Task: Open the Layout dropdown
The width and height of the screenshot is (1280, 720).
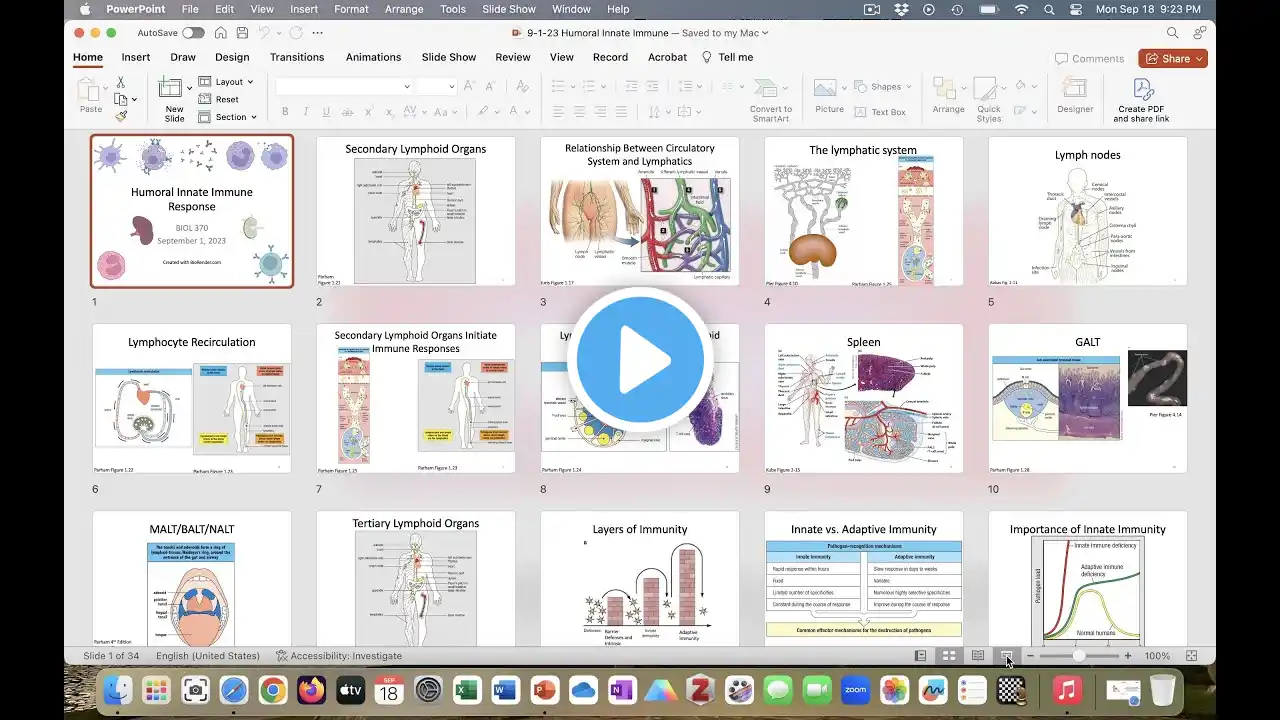Action: click(x=226, y=82)
